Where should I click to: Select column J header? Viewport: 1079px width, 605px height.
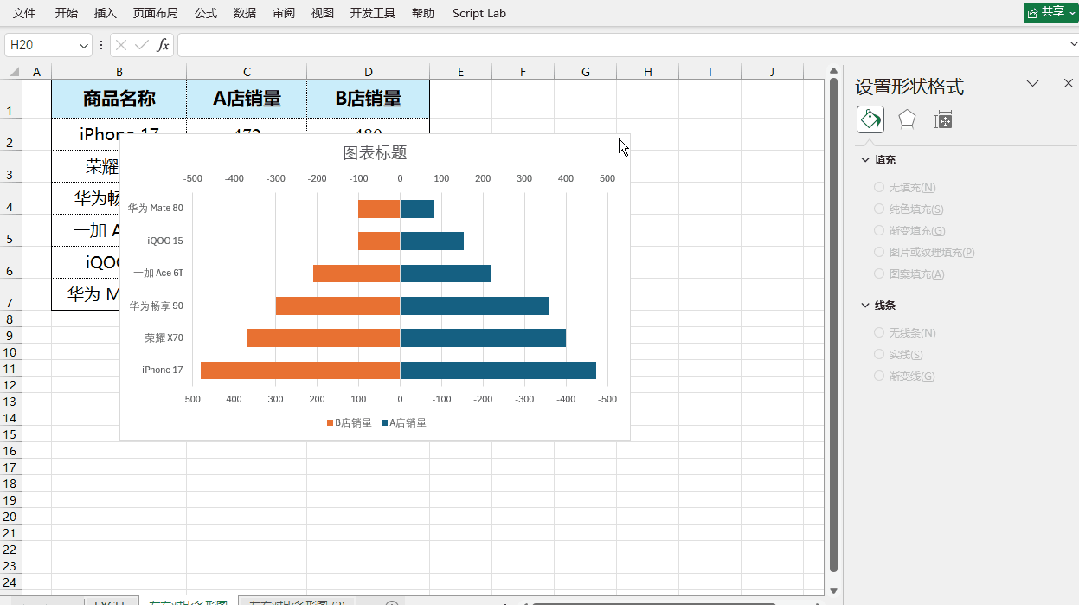(x=772, y=72)
